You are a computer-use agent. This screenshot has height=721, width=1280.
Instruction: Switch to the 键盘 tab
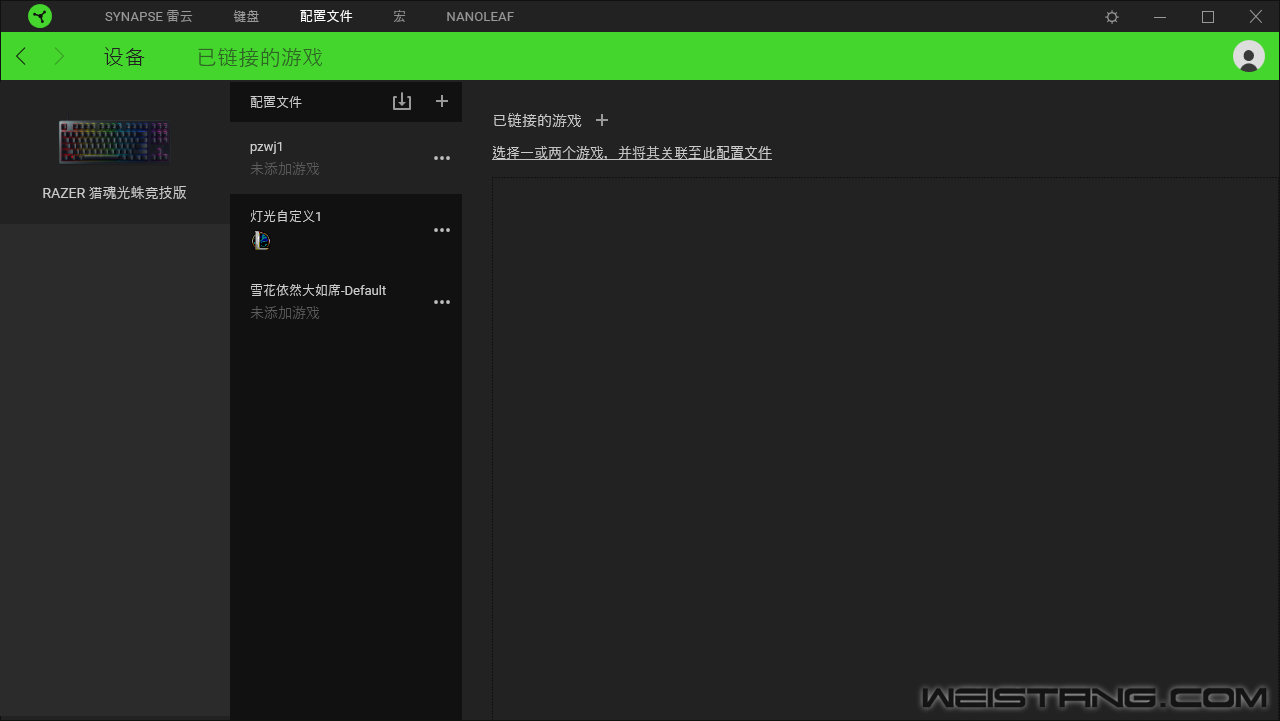(246, 17)
